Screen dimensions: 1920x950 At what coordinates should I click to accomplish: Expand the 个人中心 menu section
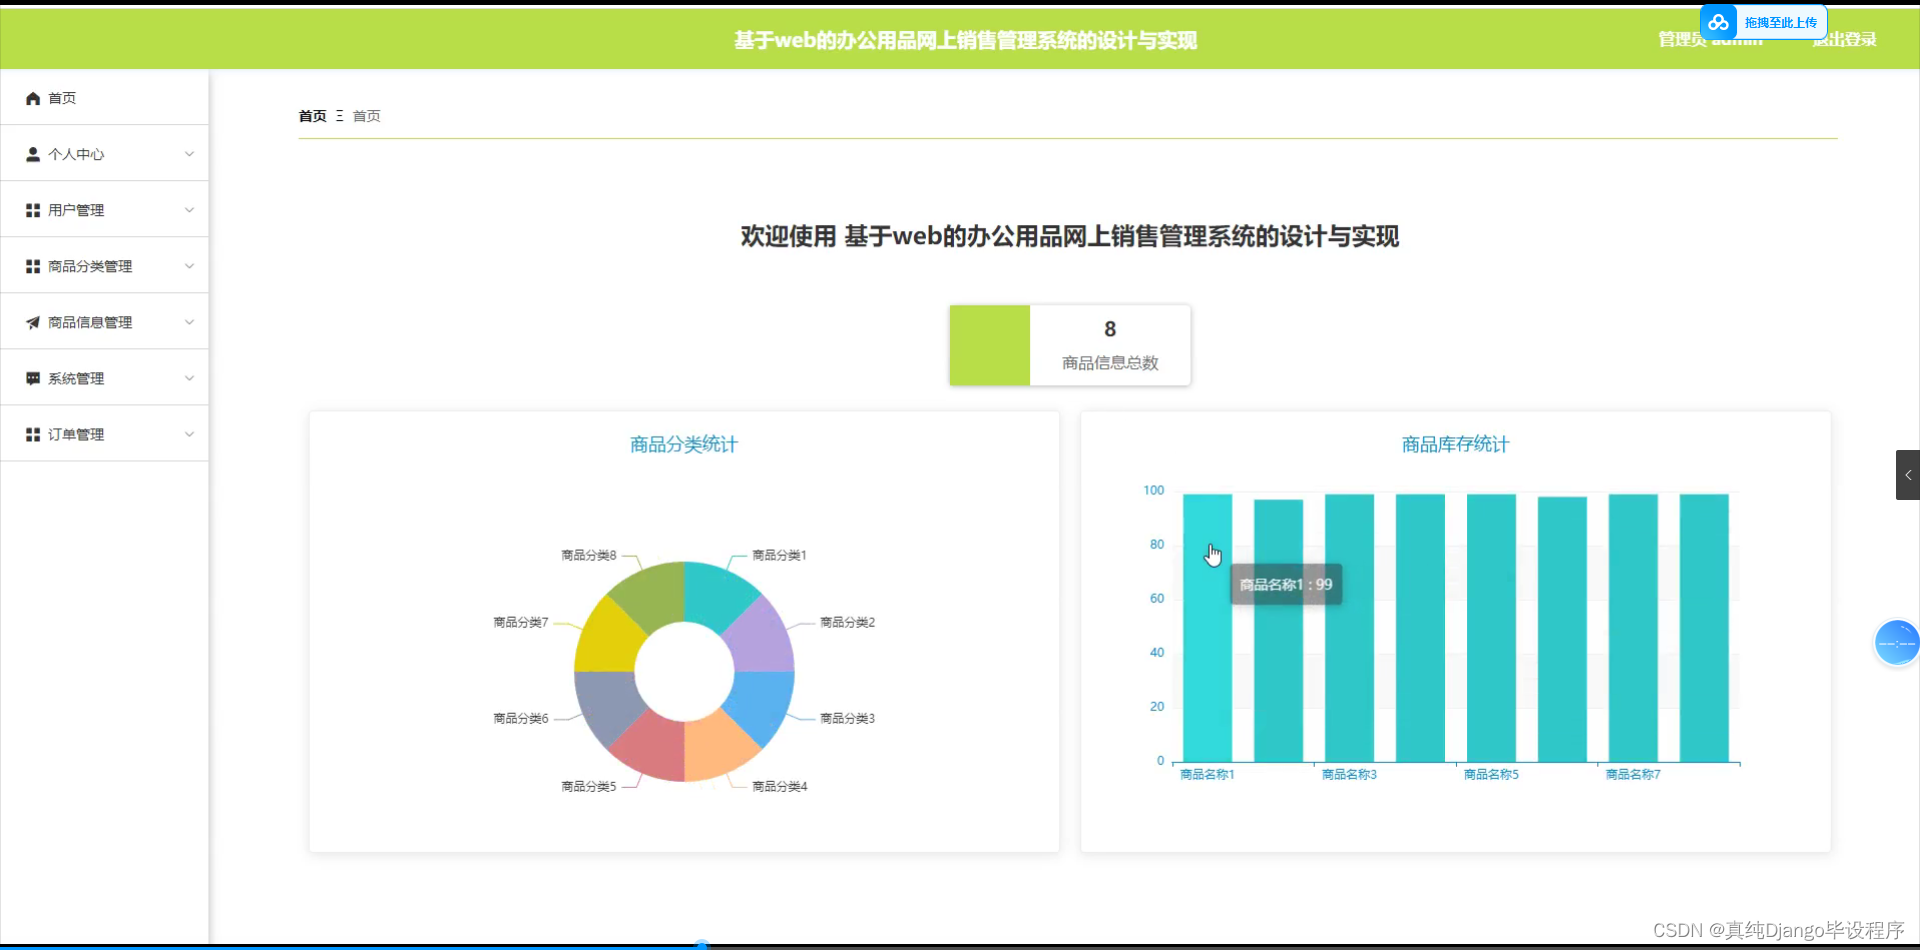189,153
